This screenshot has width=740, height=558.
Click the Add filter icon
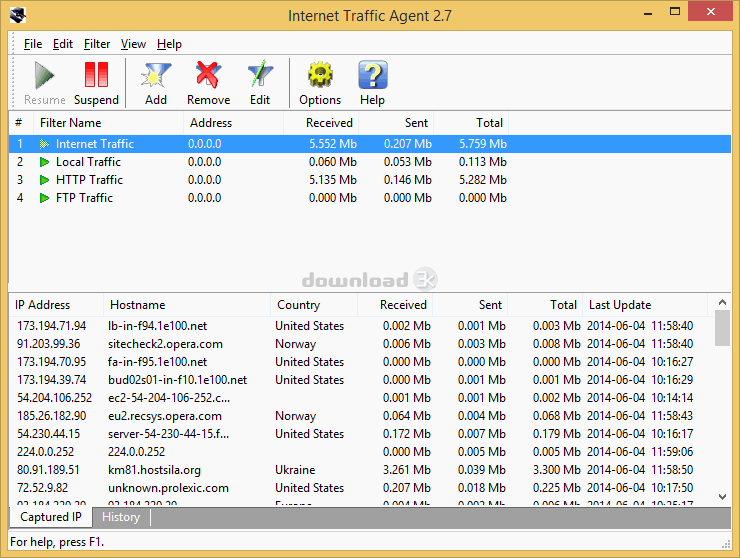[x=156, y=76]
